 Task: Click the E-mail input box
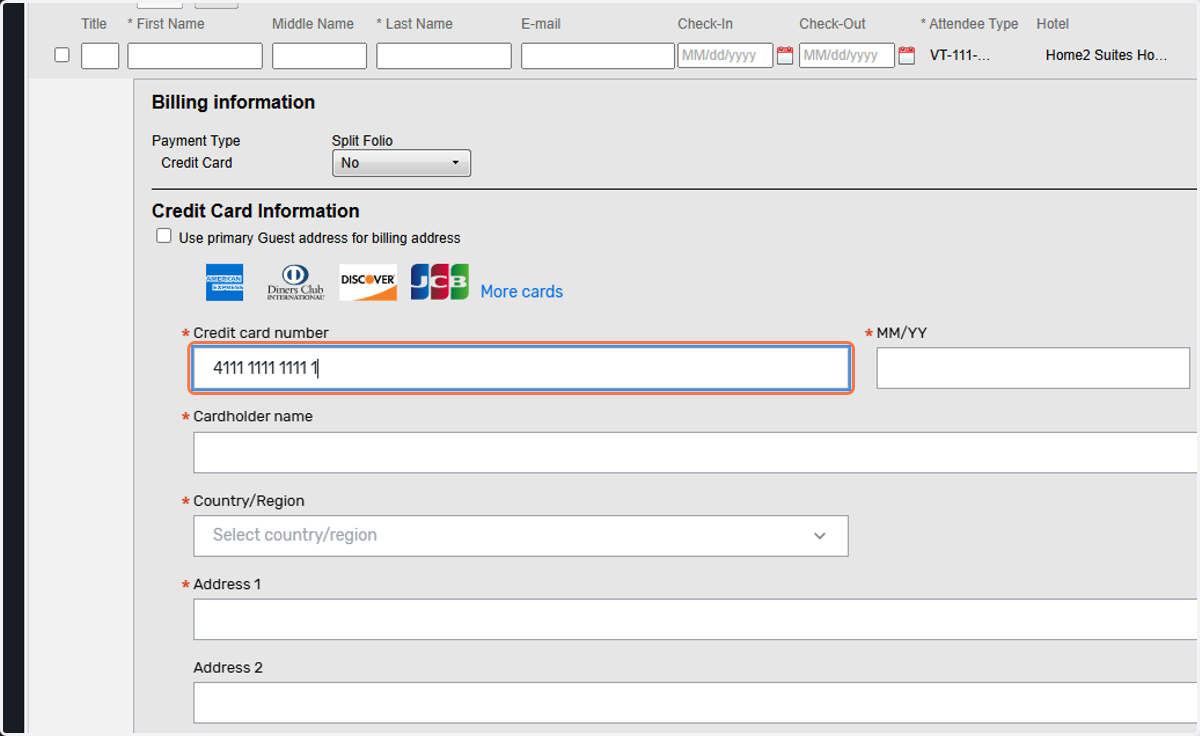coord(598,56)
